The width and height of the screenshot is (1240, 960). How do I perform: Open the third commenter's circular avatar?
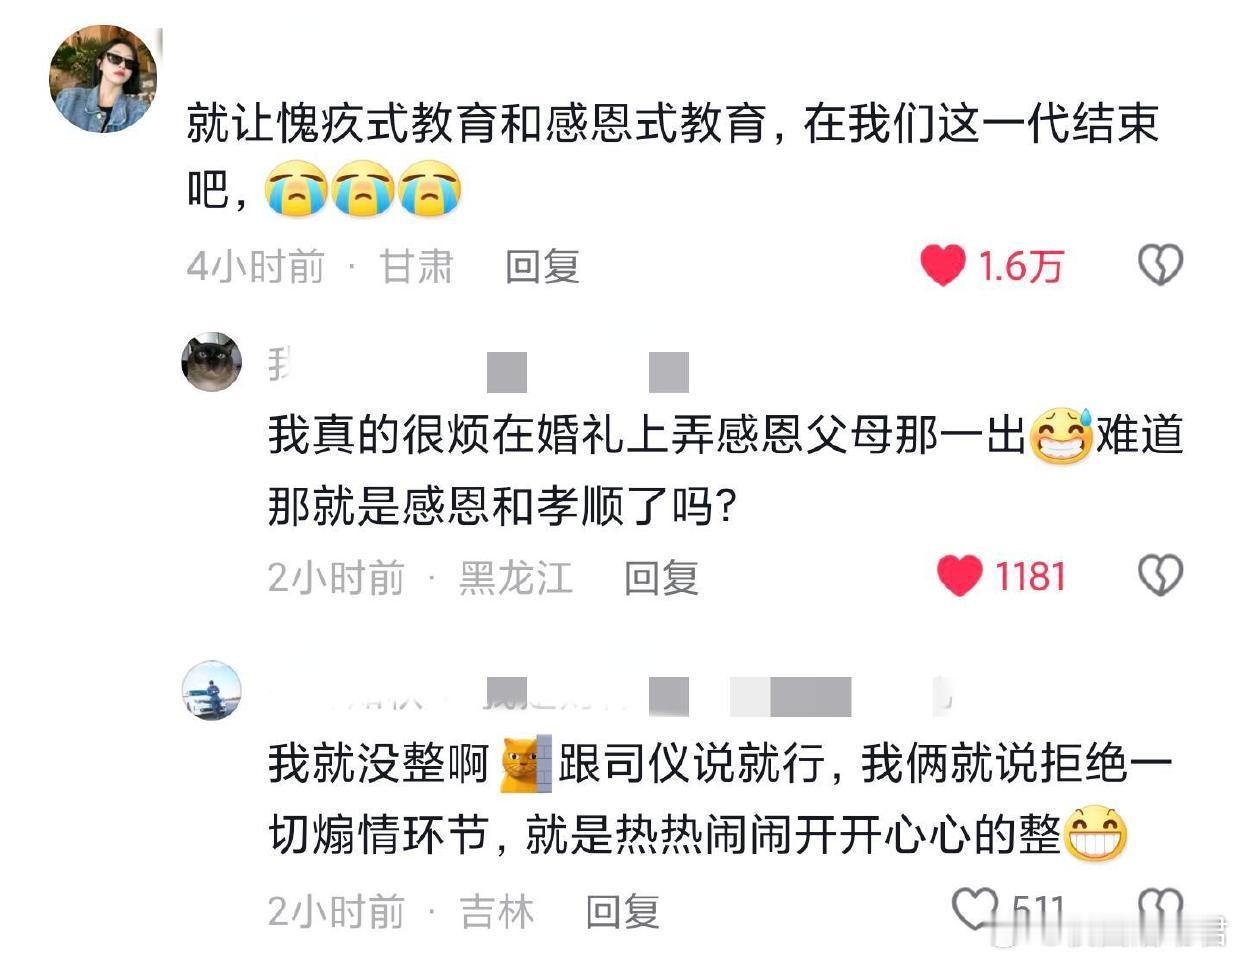click(211, 690)
